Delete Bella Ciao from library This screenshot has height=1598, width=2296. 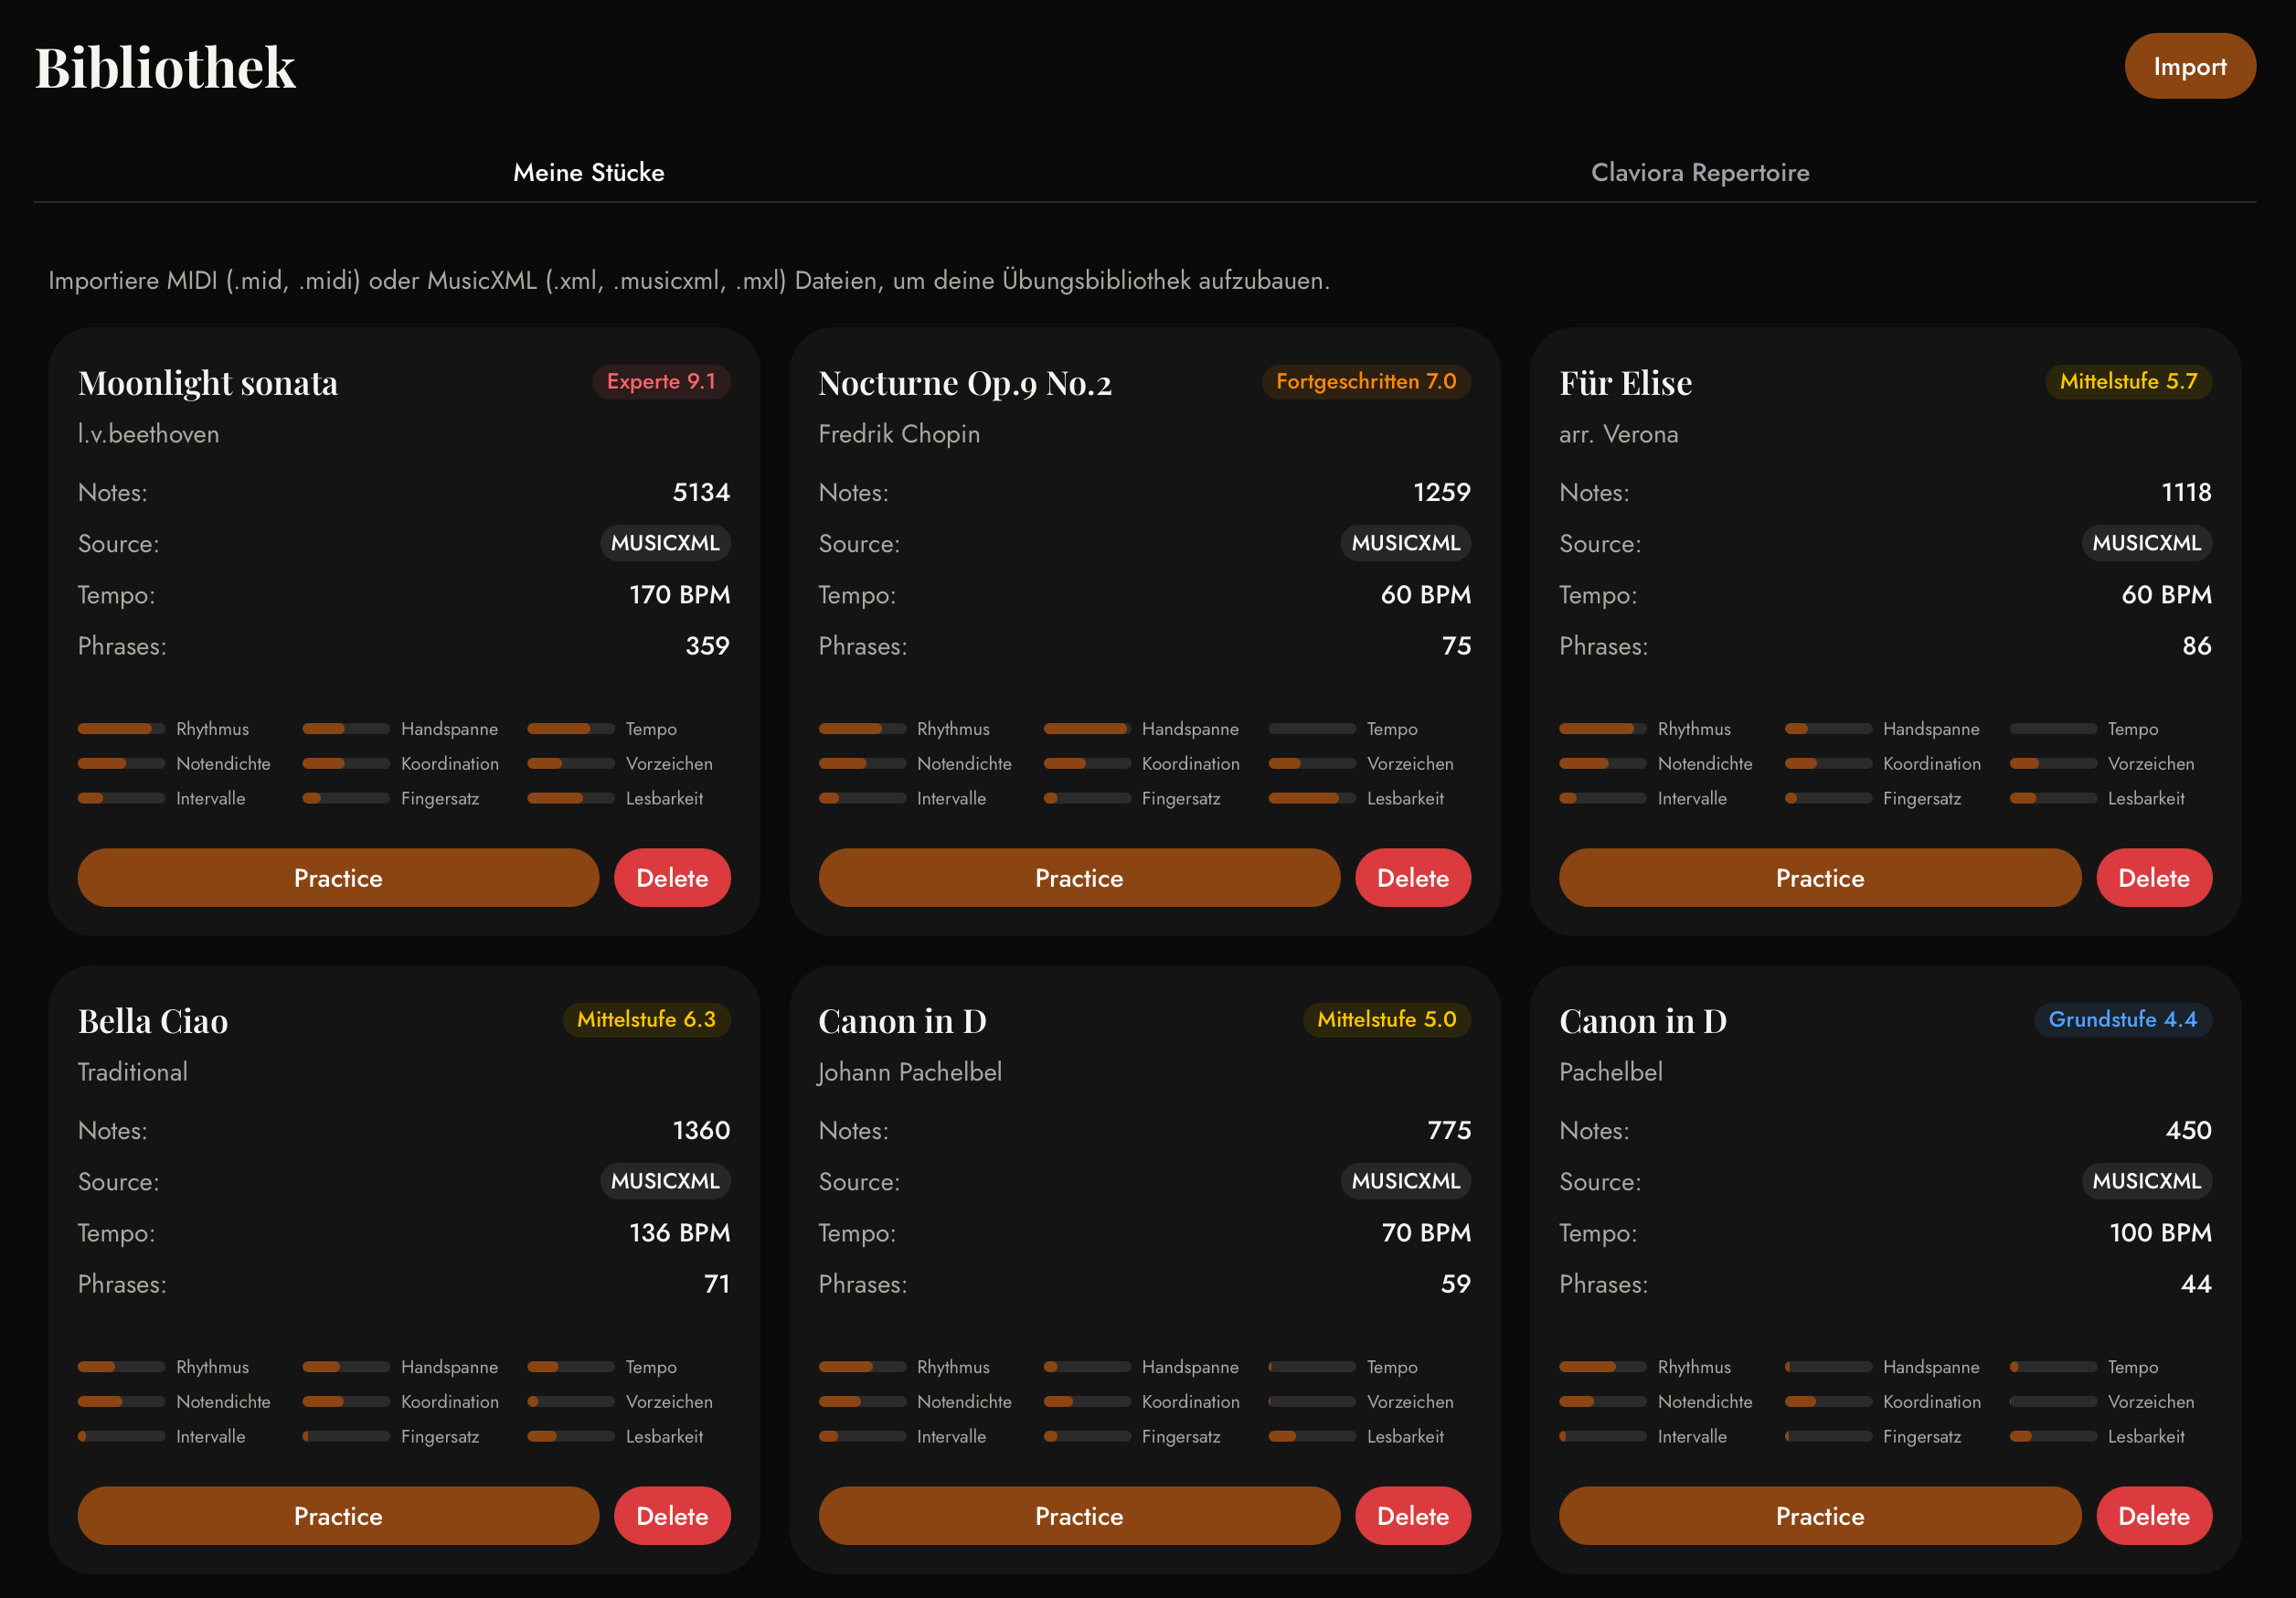[671, 1515]
